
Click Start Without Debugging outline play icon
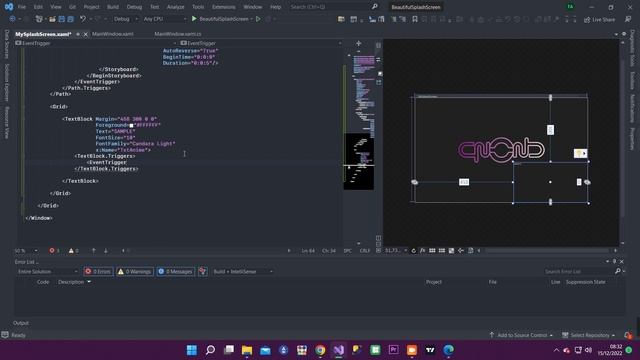(258, 19)
